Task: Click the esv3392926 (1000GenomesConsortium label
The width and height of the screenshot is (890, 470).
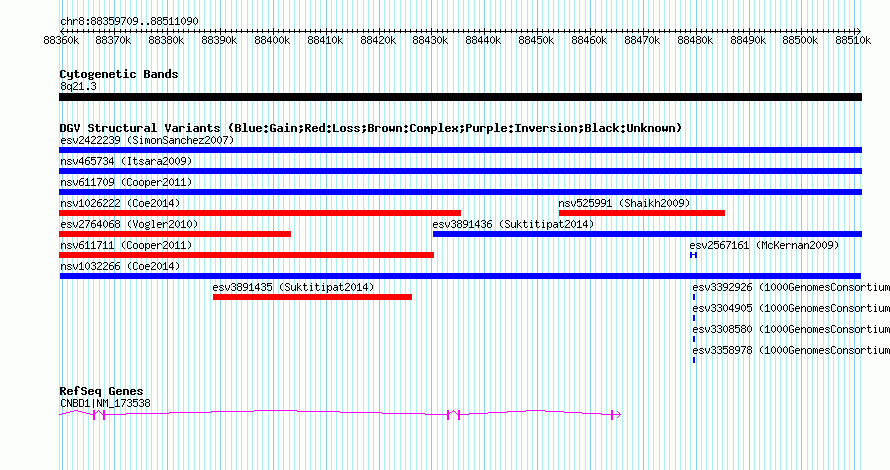Action: click(x=791, y=287)
